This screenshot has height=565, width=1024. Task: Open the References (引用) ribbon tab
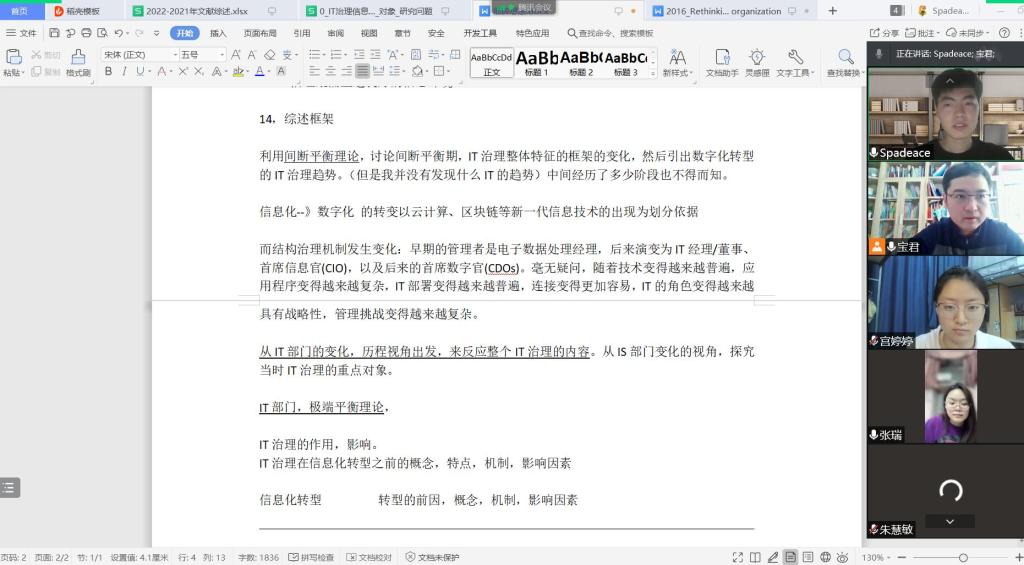tap(302, 33)
